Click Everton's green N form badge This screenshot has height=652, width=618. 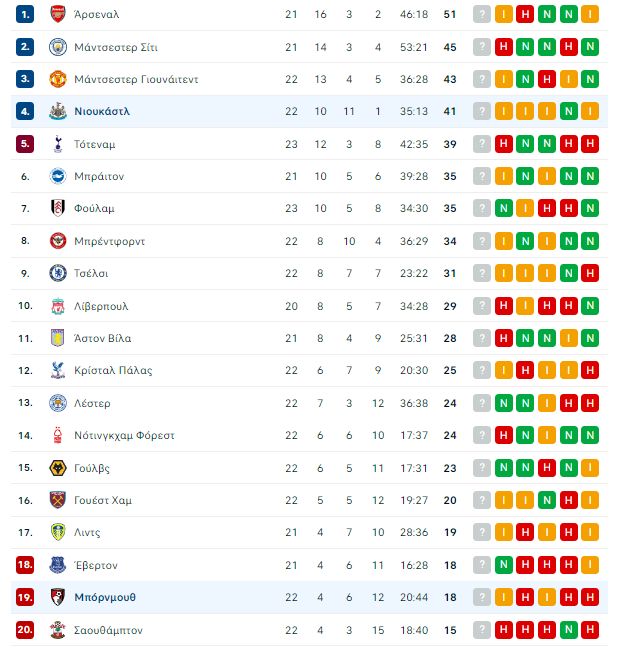[504, 565]
